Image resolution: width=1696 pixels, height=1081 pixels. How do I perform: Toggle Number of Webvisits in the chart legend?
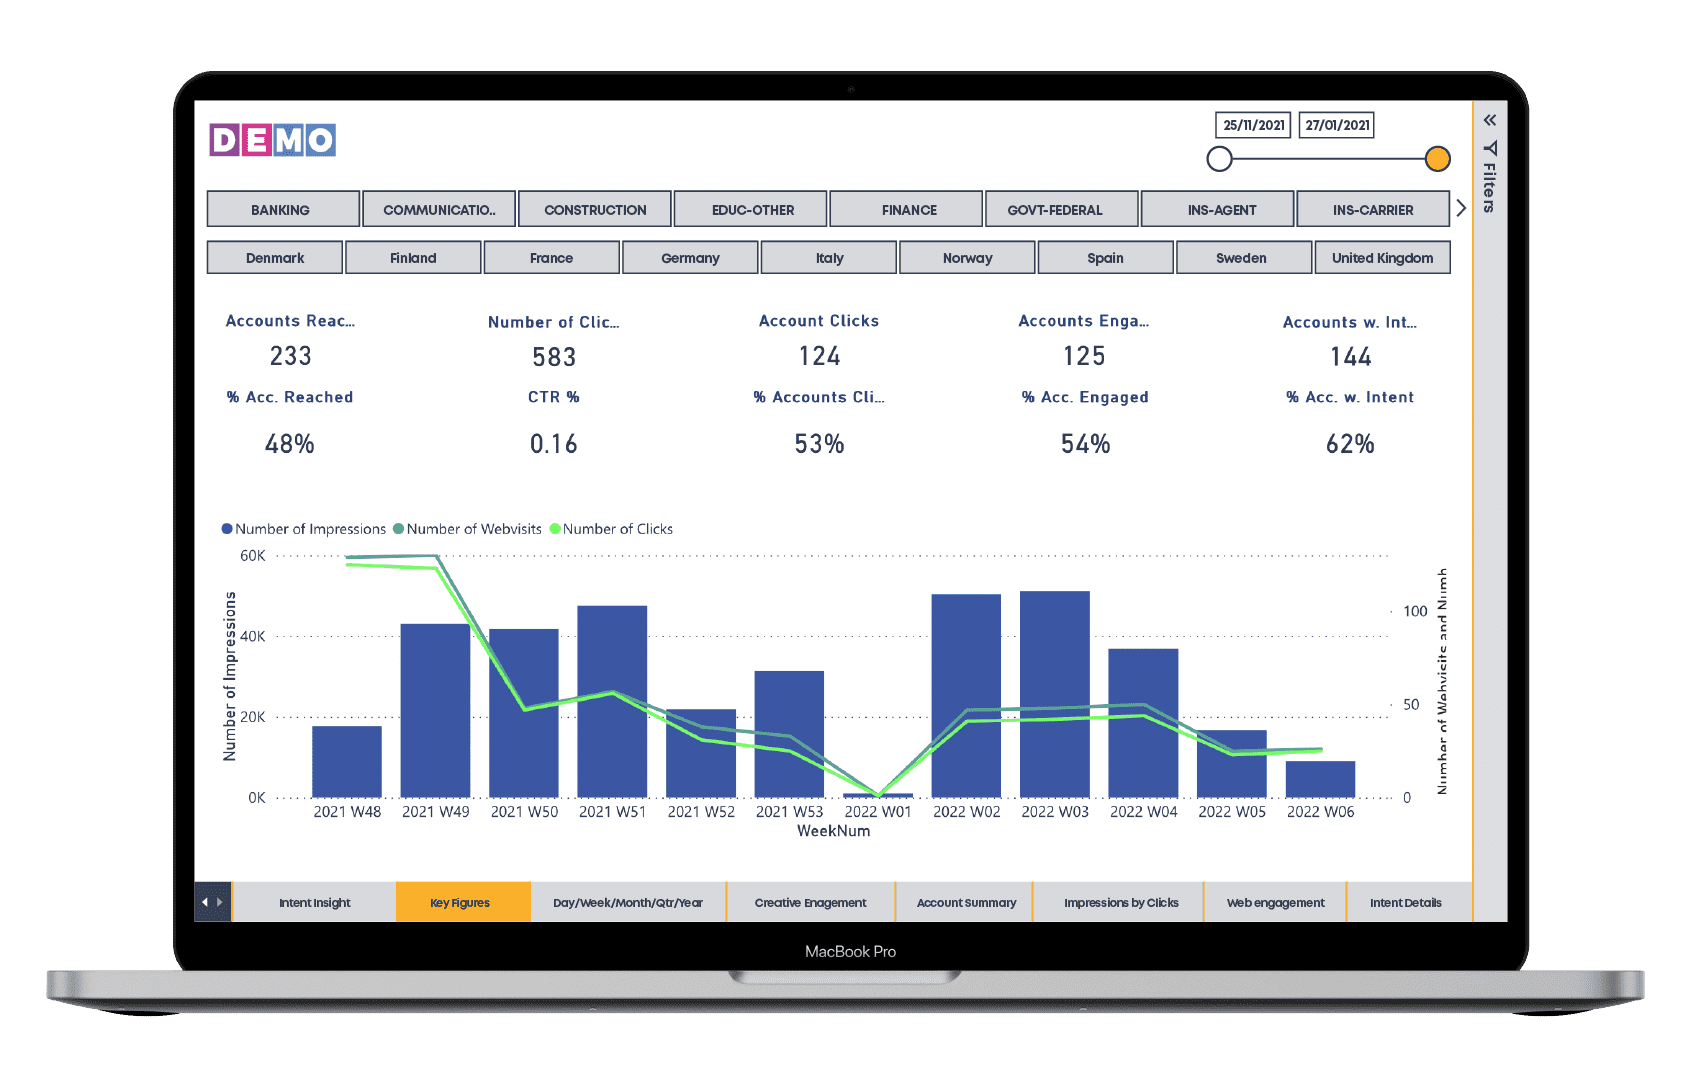(x=468, y=528)
